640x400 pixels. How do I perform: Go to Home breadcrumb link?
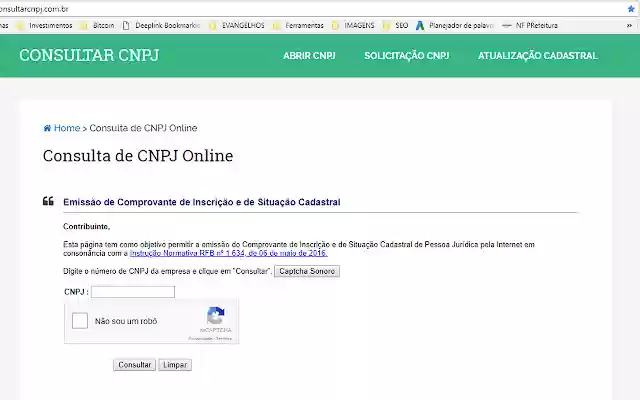pos(67,128)
